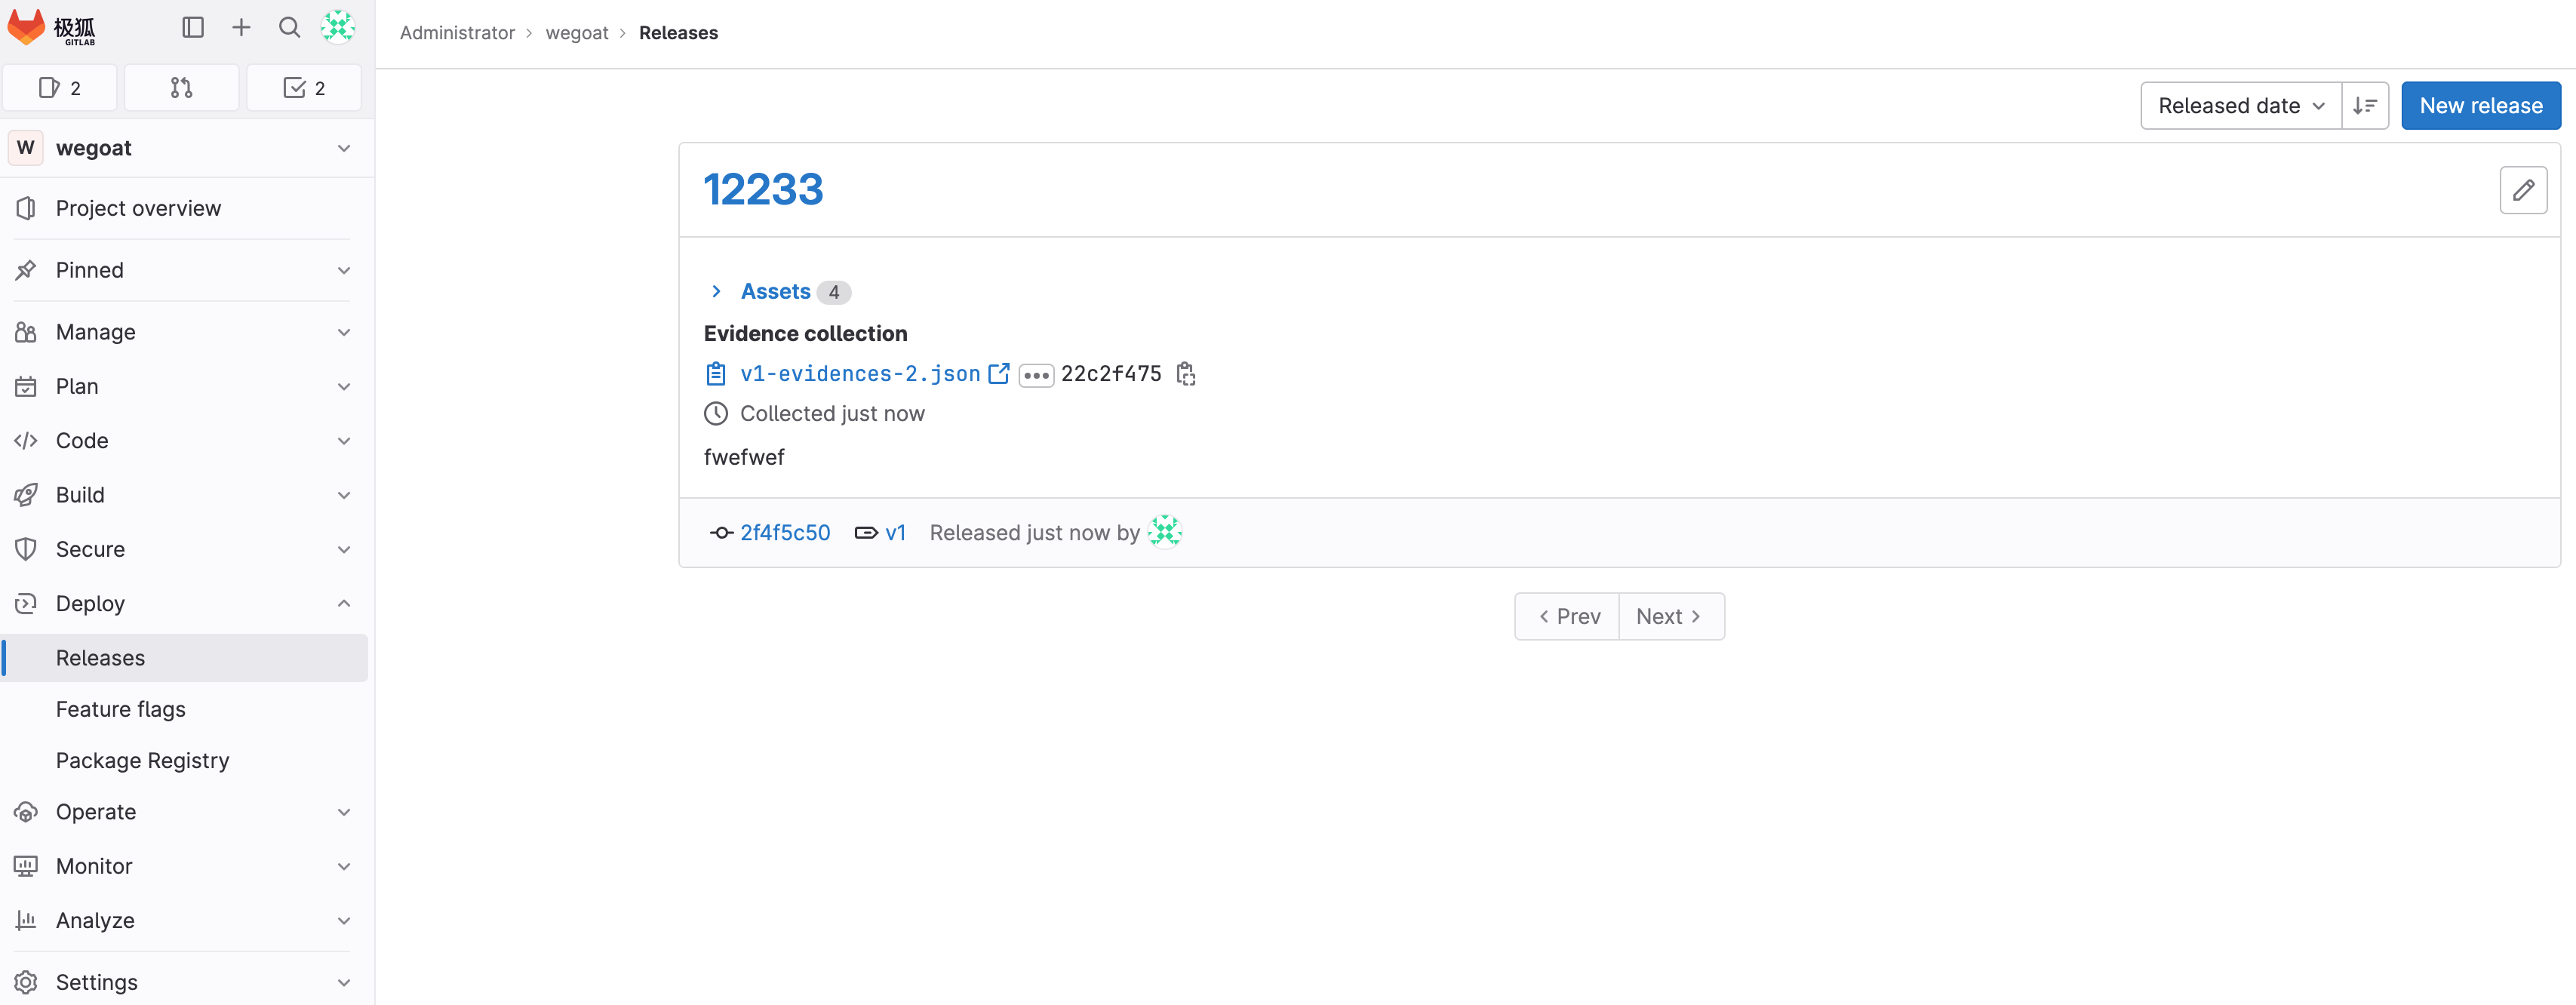This screenshot has width=2576, height=1005.
Task: Open the Released date sort dropdown
Action: [2240, 106]
